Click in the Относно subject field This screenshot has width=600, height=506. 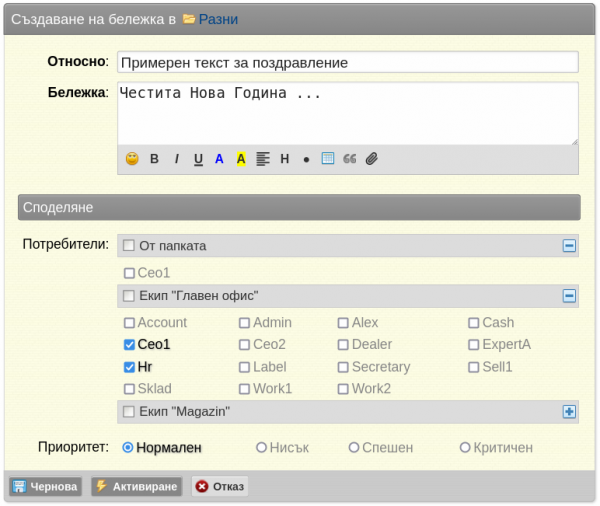coord(347,62)
